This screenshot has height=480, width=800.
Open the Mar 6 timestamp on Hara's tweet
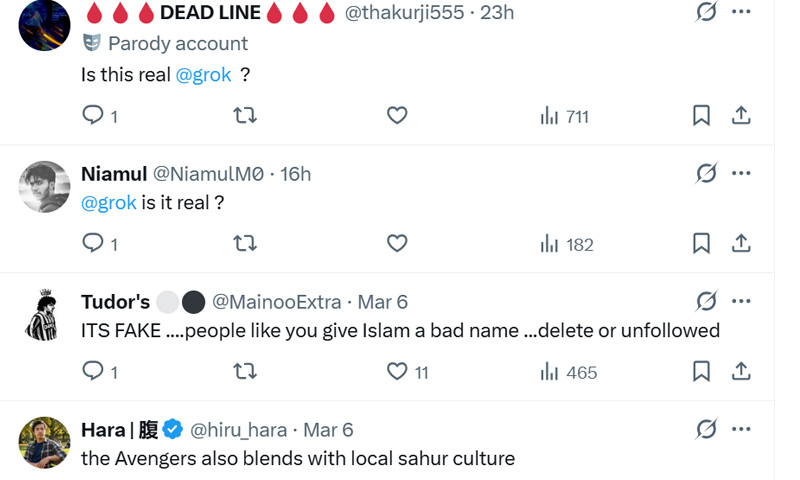[328, 430]
